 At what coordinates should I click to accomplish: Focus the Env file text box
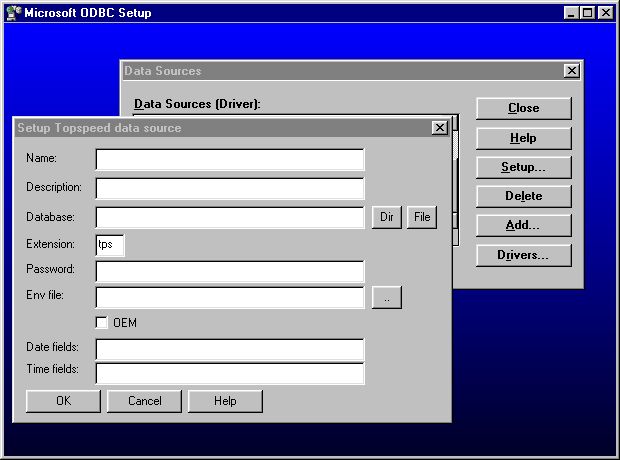(230, 297)
